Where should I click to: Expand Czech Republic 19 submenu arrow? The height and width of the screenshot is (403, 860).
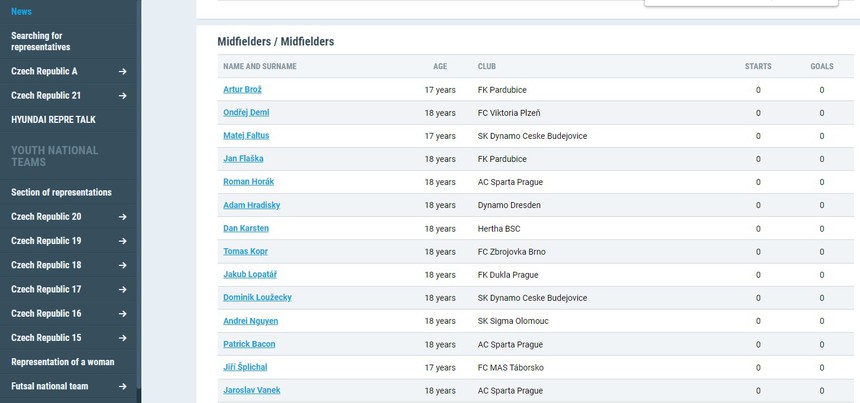(x=122, y=241)
